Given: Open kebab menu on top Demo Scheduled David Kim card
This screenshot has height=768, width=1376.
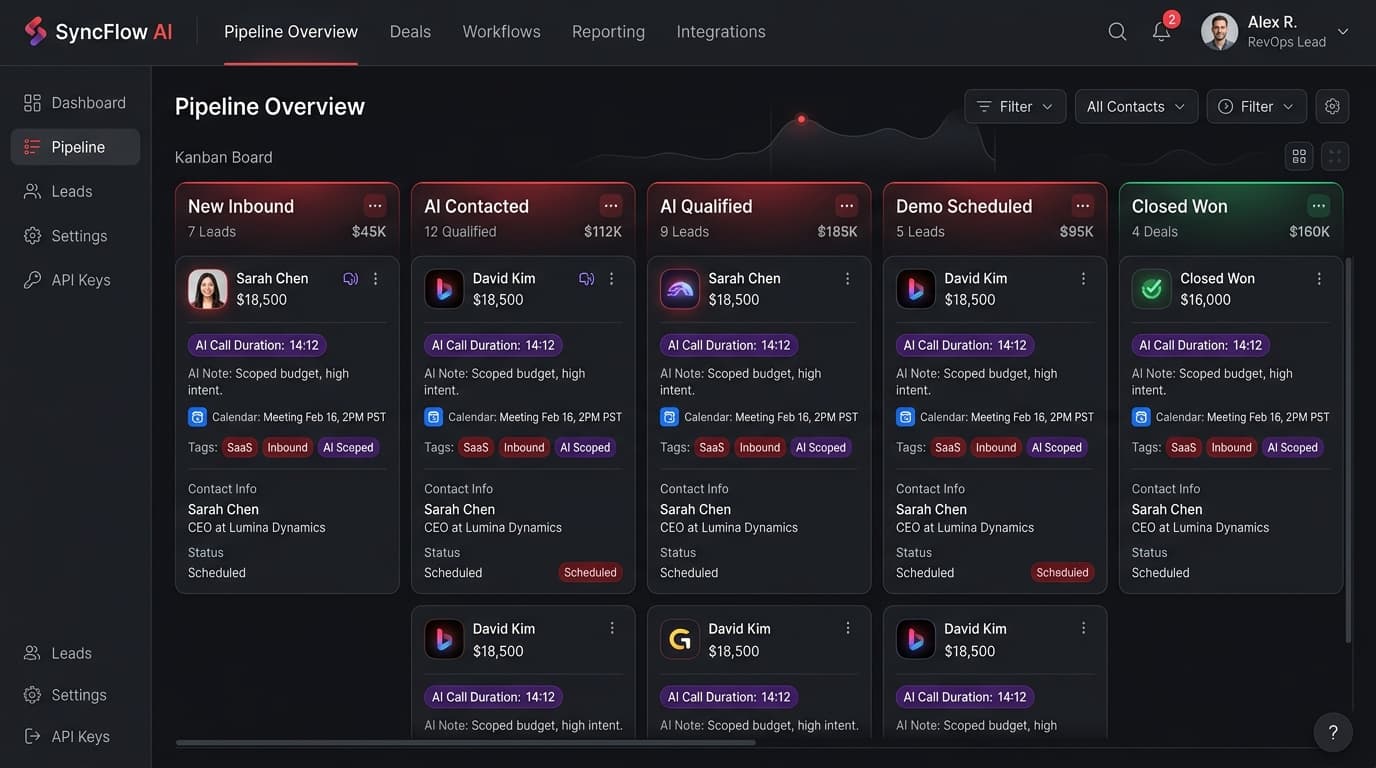Looking at the screenshot, I should pos(1084,279).
